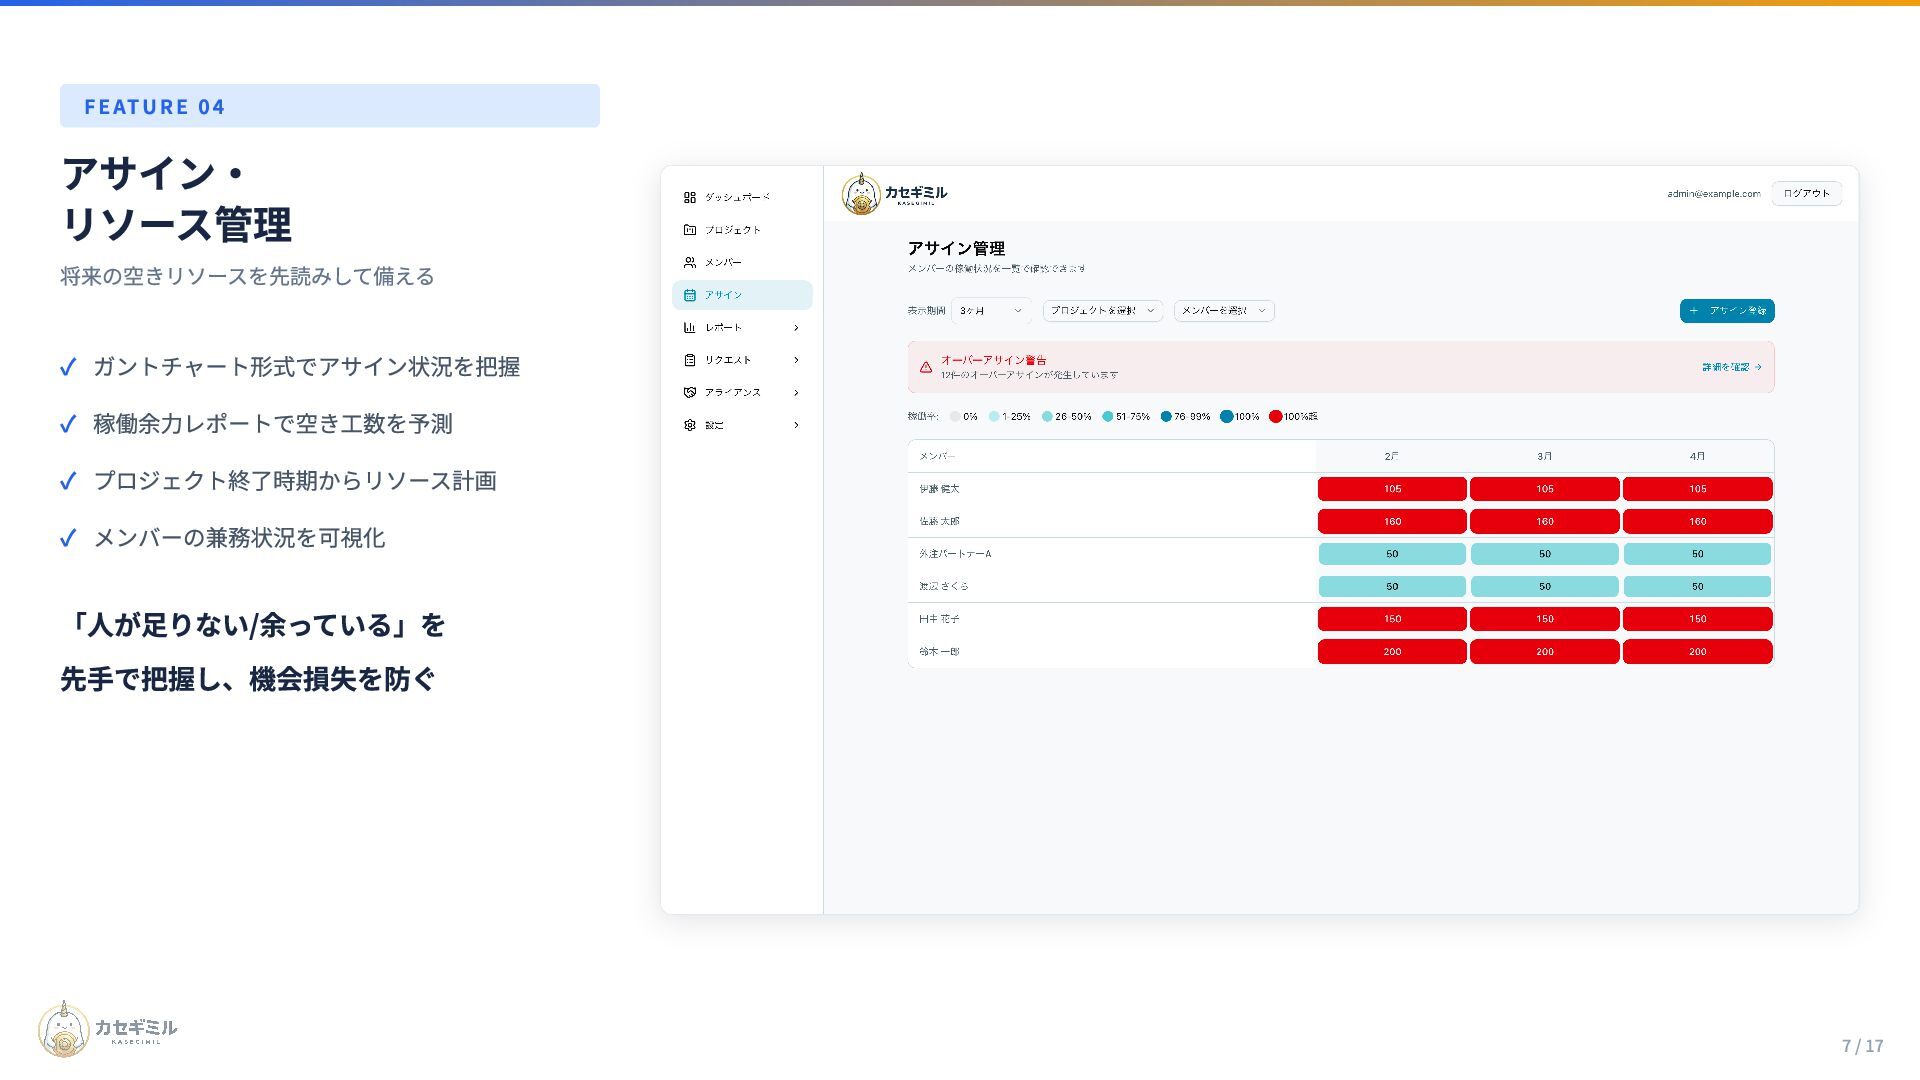Click the アサイン登録 button
The image size is (1920, 1080).
tap(1727, 311)
